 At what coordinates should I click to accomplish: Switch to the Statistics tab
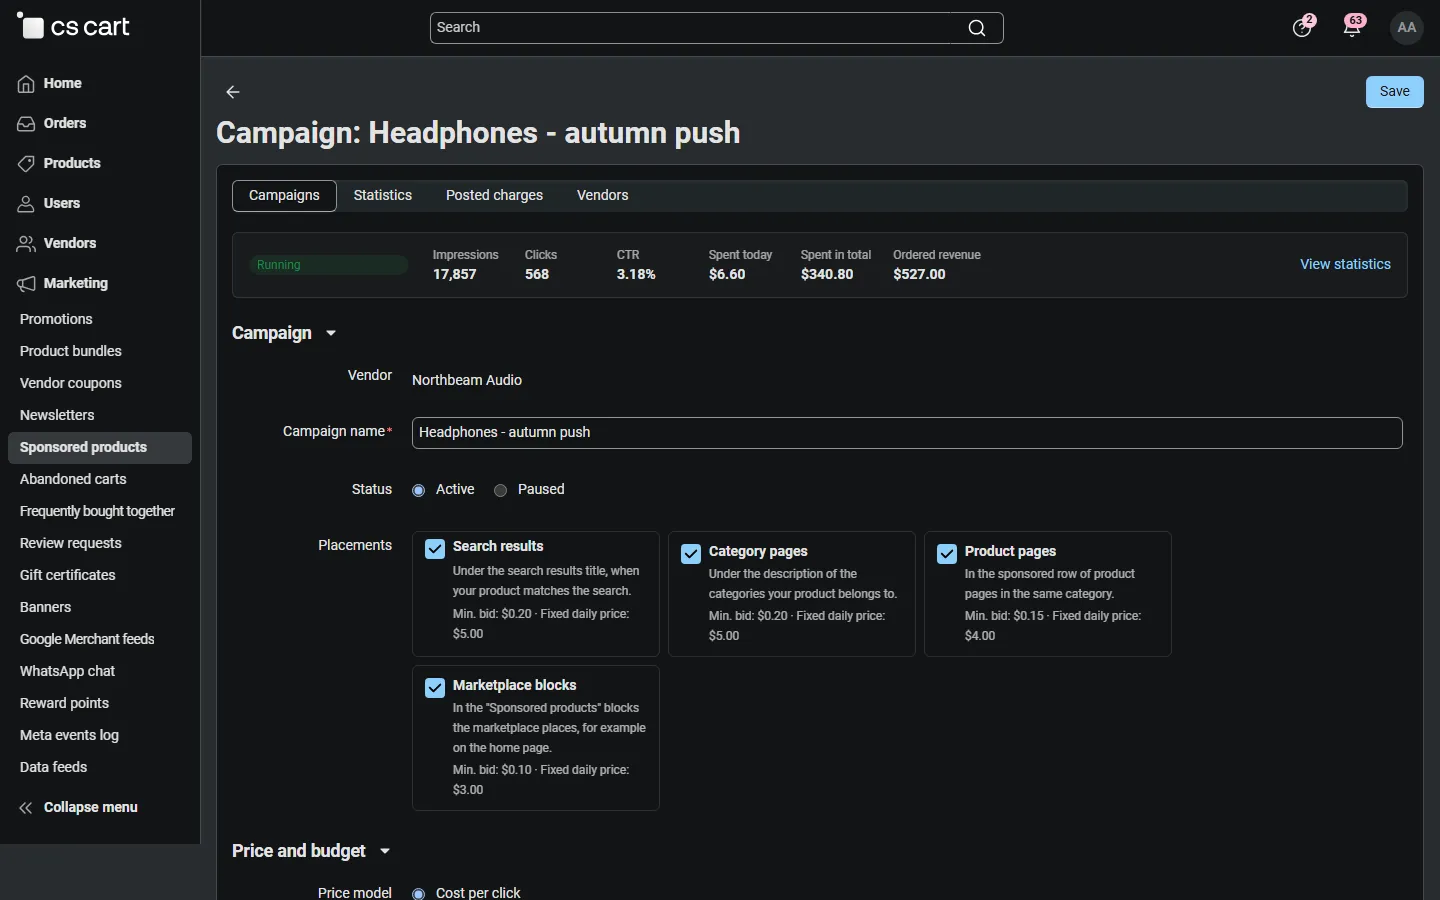pyautogui.click(x=383, y=196)
